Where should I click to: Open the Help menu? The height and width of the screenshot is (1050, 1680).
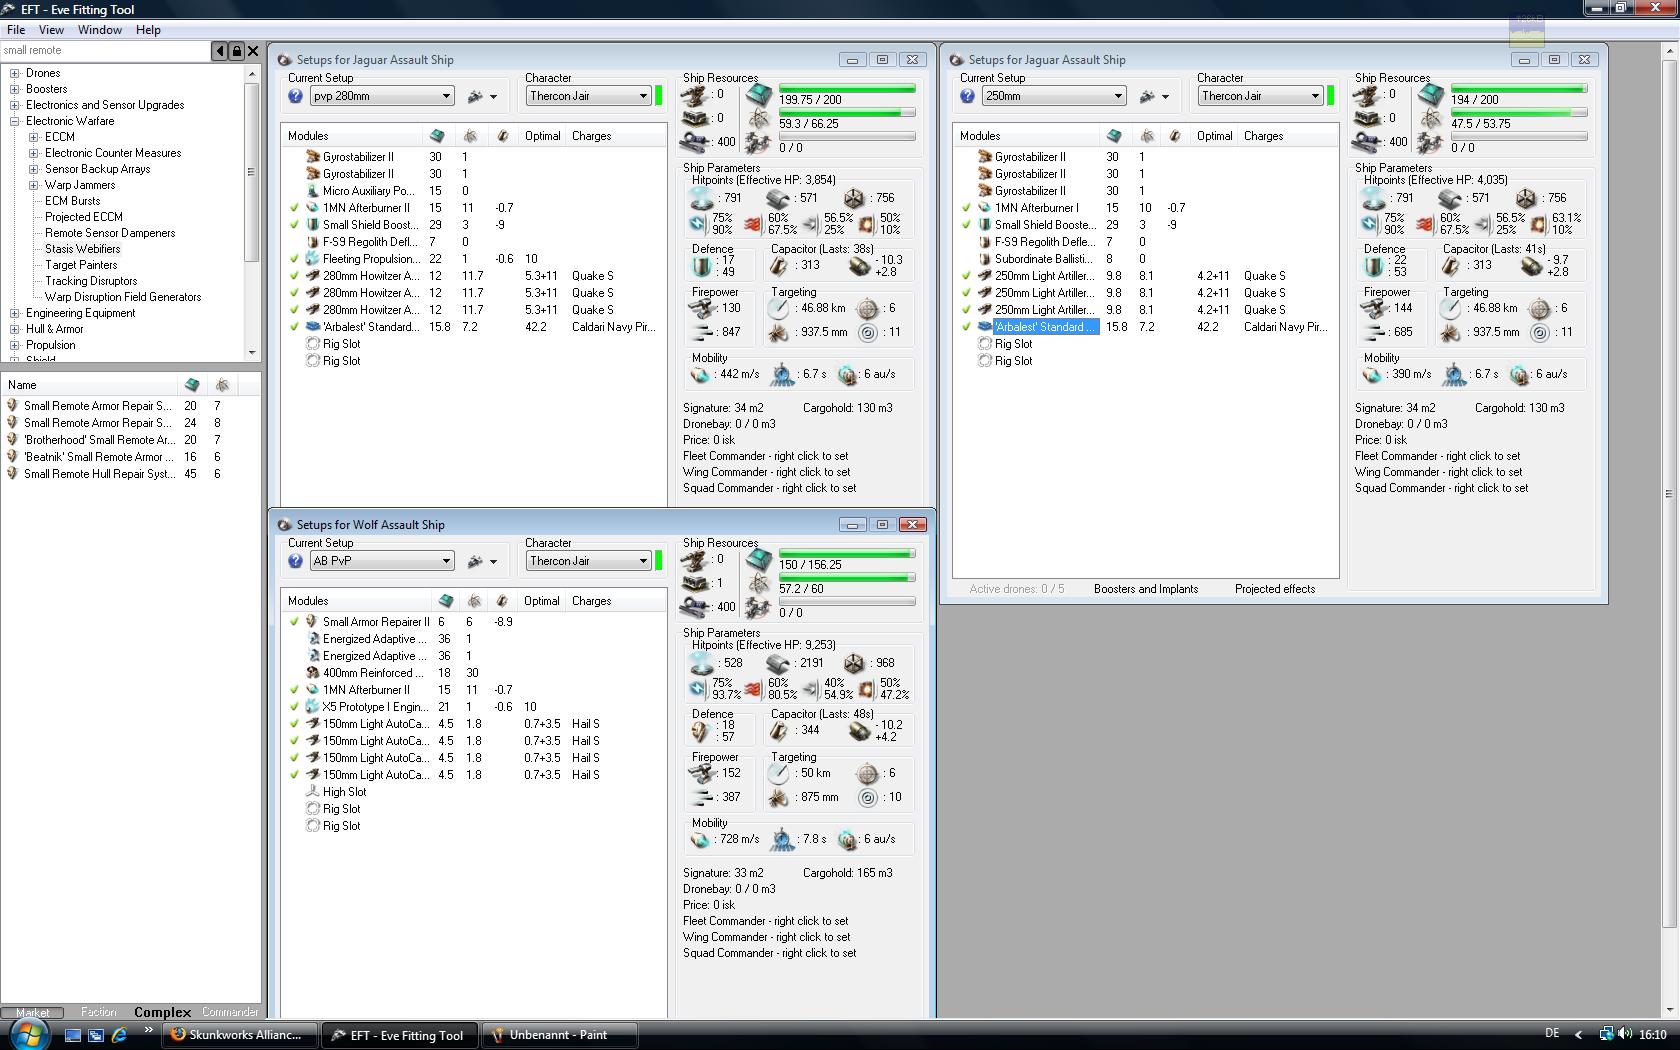[149, 30]
